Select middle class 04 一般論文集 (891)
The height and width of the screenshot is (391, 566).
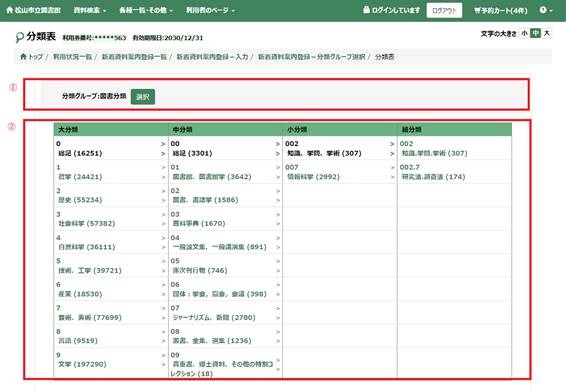coord(225,242)
